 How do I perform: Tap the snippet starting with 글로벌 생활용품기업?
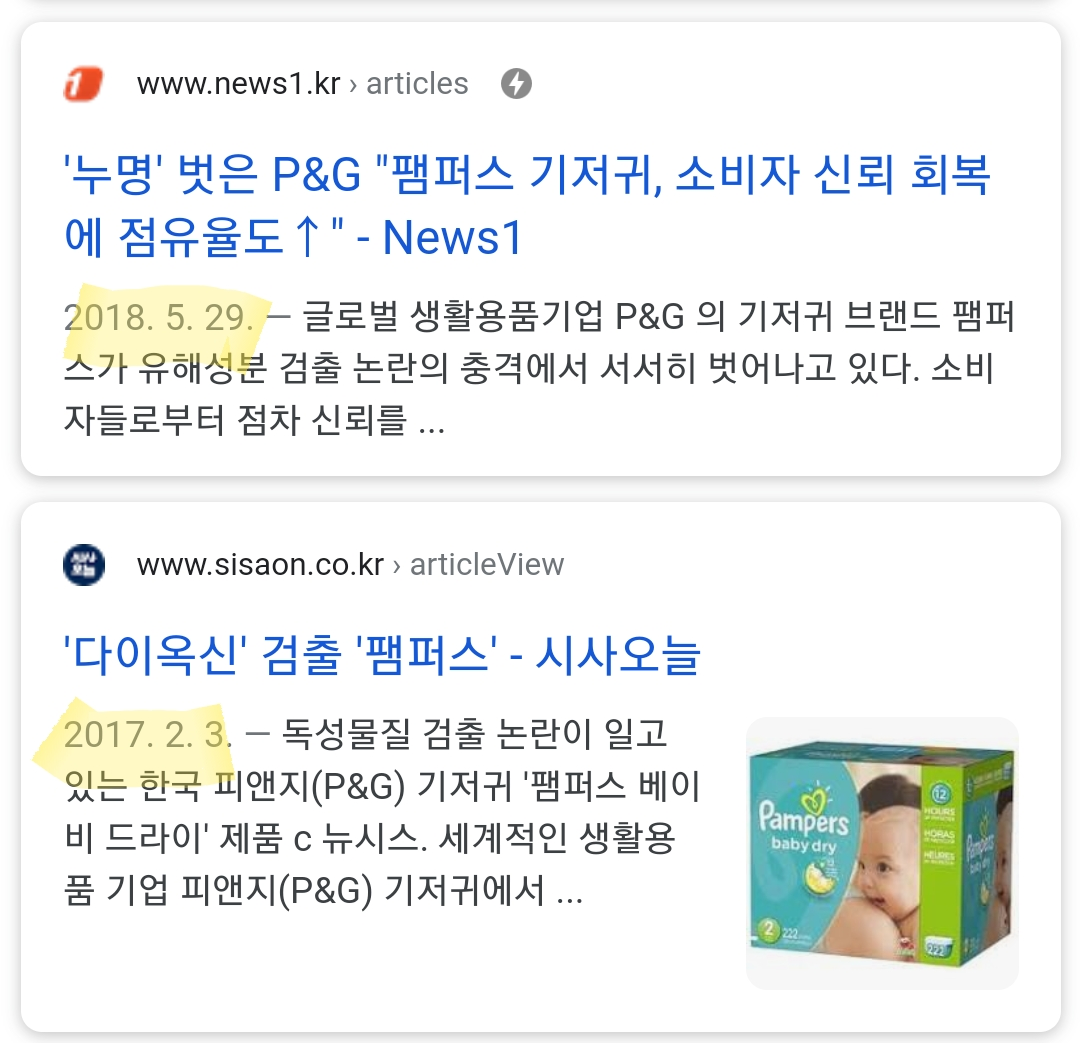coord(539,369)
